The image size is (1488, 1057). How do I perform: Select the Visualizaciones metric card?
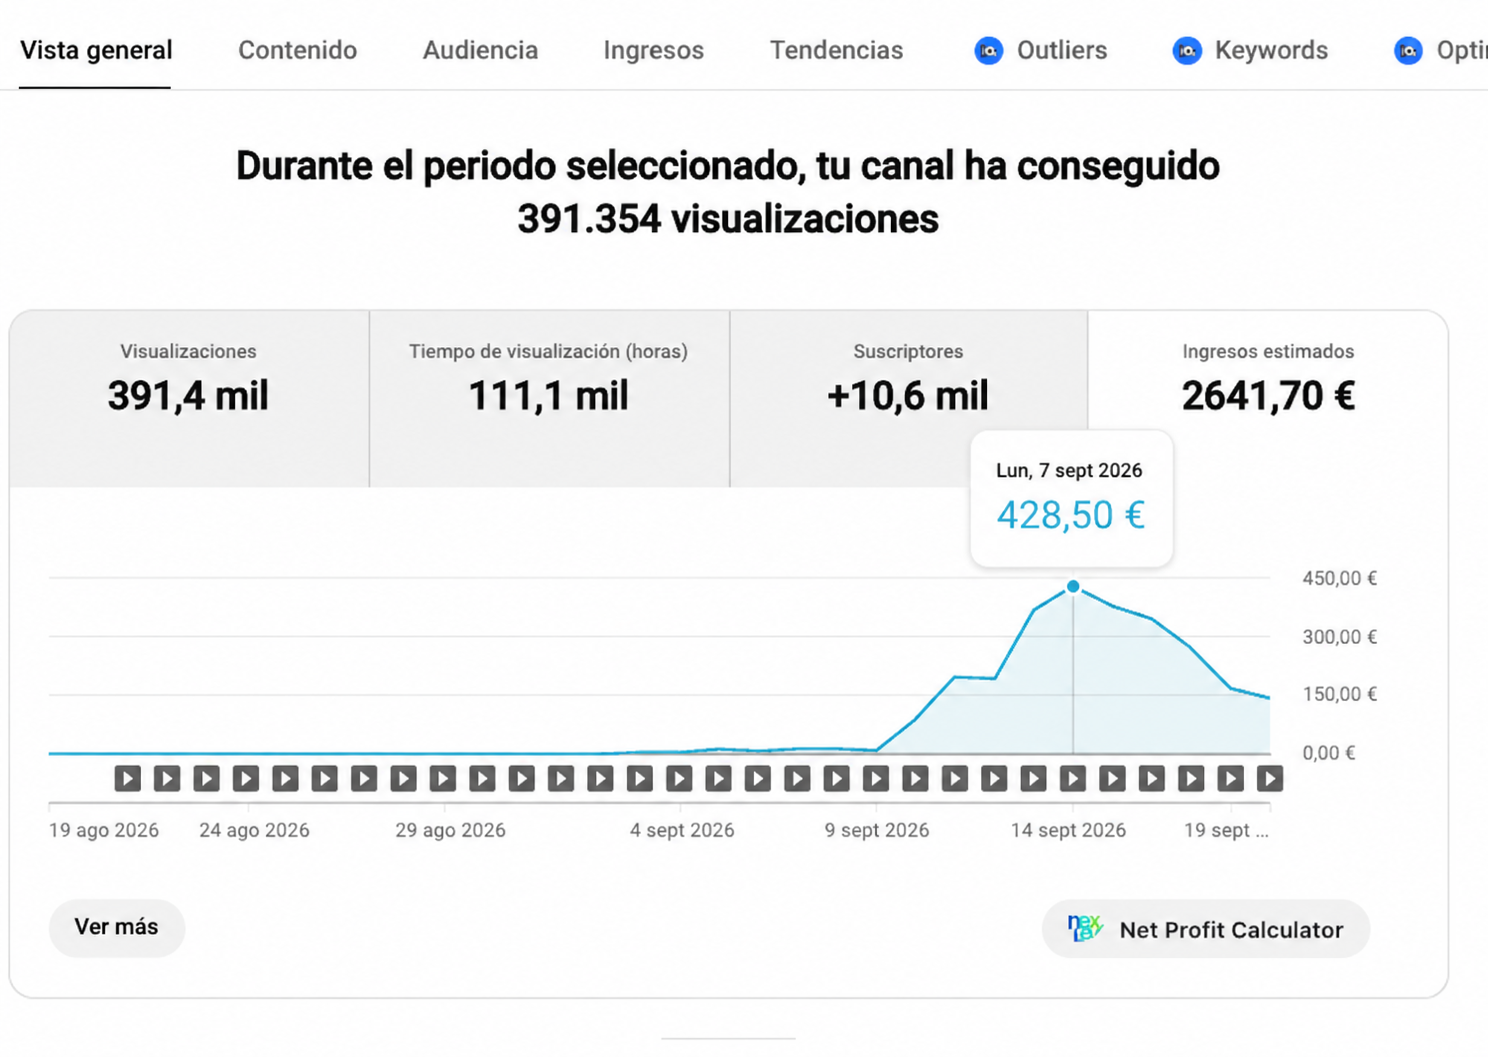189,399
